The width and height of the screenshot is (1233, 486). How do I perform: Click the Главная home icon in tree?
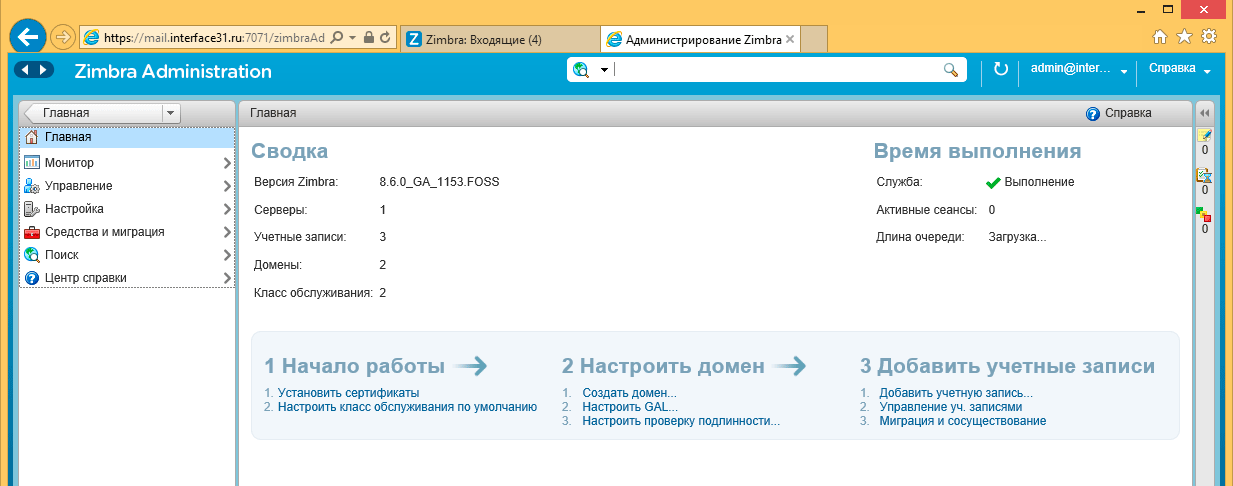point(32,137)
